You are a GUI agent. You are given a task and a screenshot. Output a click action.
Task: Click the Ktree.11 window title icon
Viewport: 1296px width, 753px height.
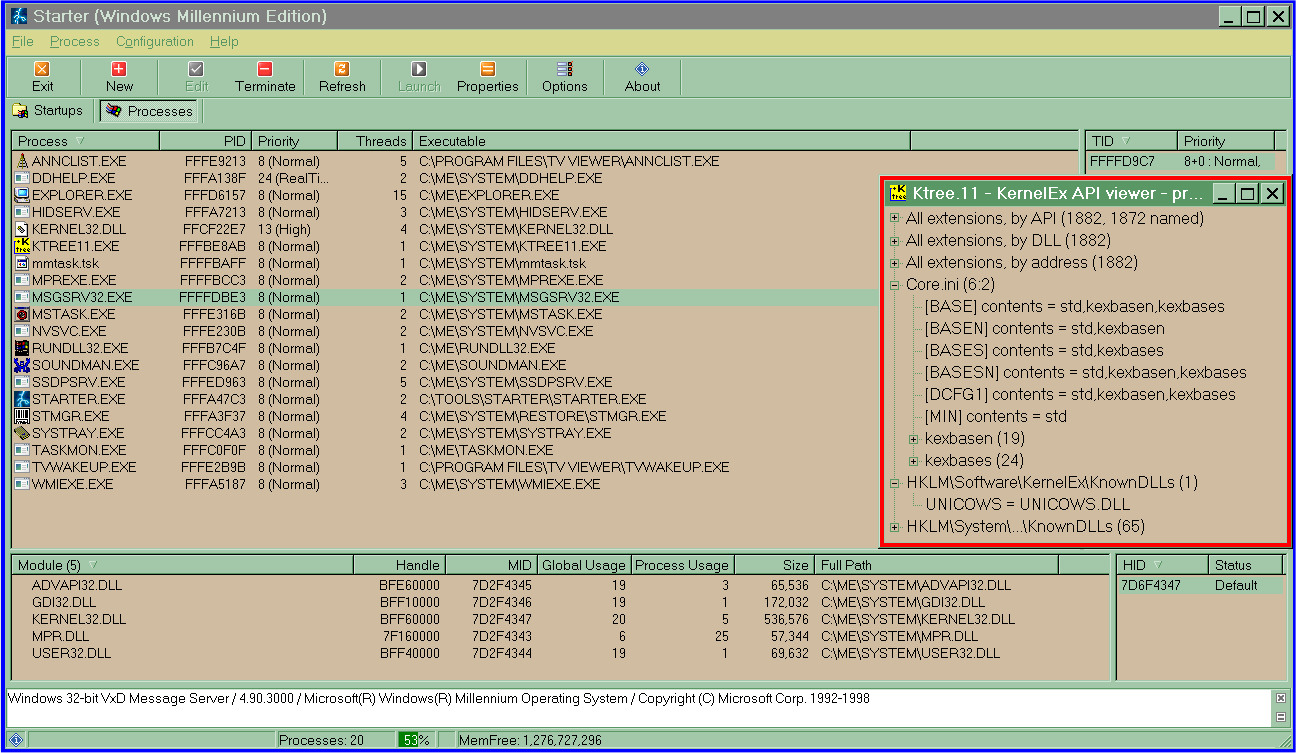pyautogui.click(x=898, y=193)
